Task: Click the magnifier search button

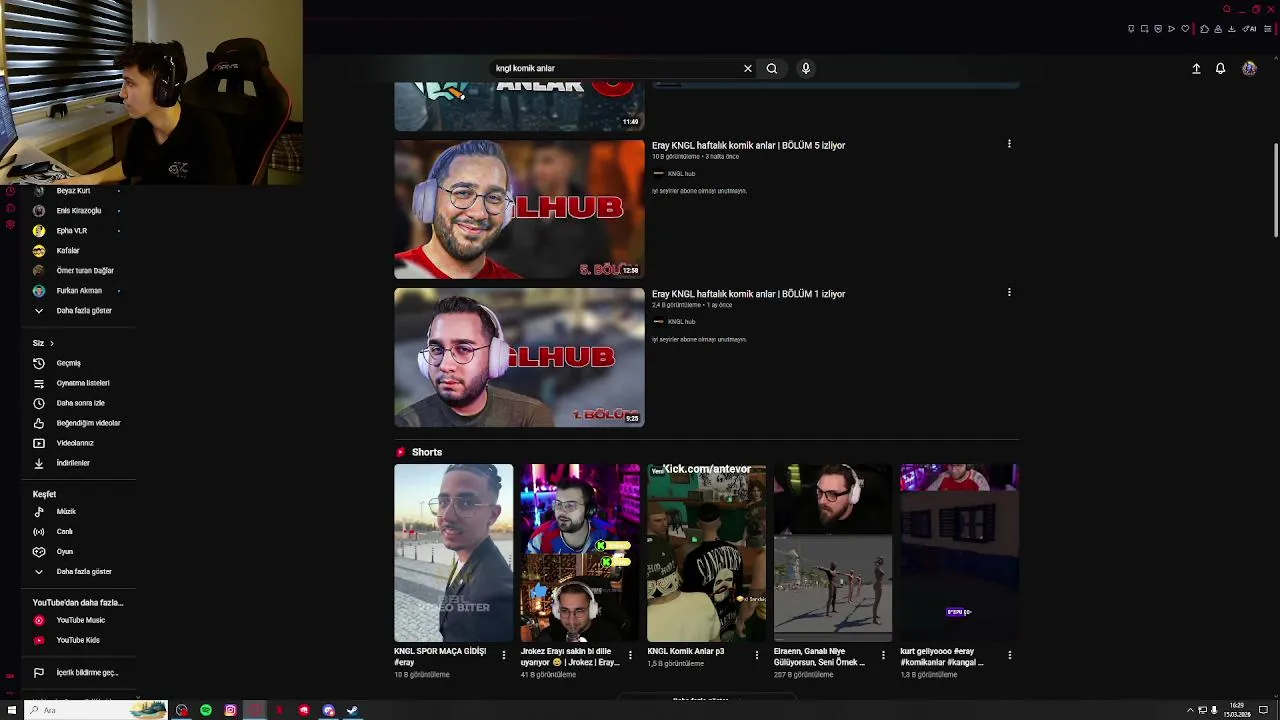Action: pyautogui.click(x=771, y=68)
